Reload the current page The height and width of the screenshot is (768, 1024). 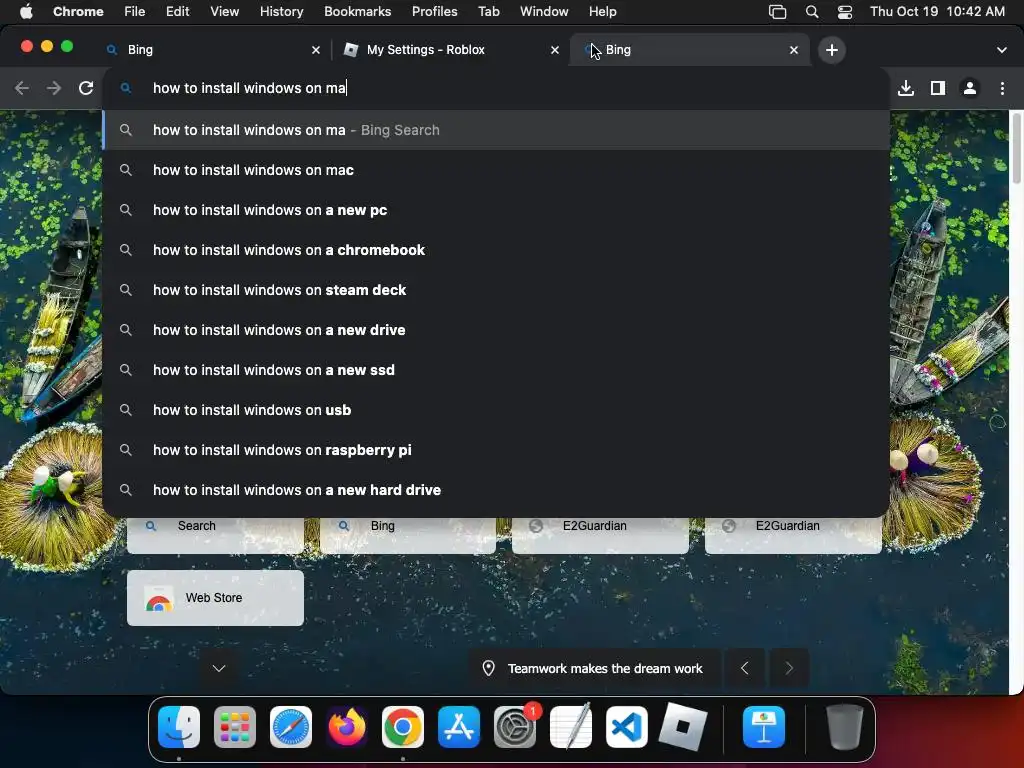point(86,88)
